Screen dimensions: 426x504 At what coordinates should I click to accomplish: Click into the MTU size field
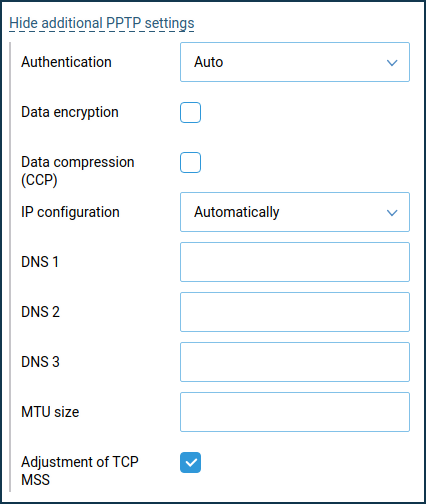[x=295, y=412]
